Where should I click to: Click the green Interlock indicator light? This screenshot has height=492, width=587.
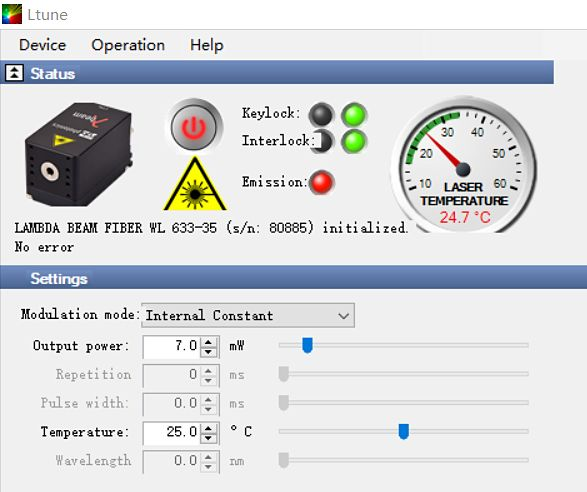pos(354,141)
